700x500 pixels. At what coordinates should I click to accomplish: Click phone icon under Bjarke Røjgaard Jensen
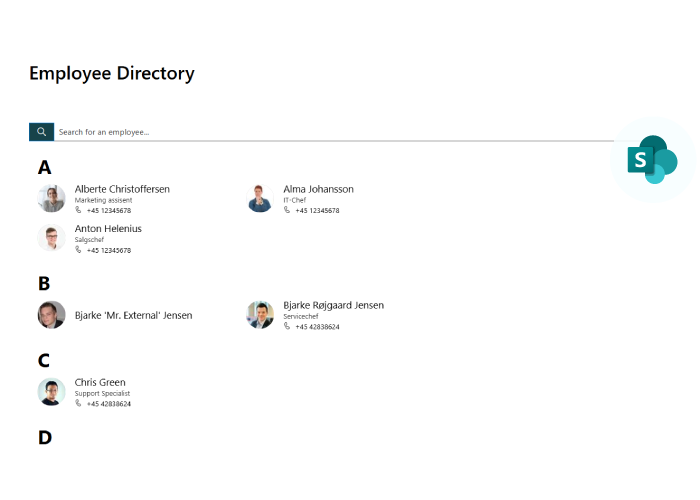pos(287,326)
